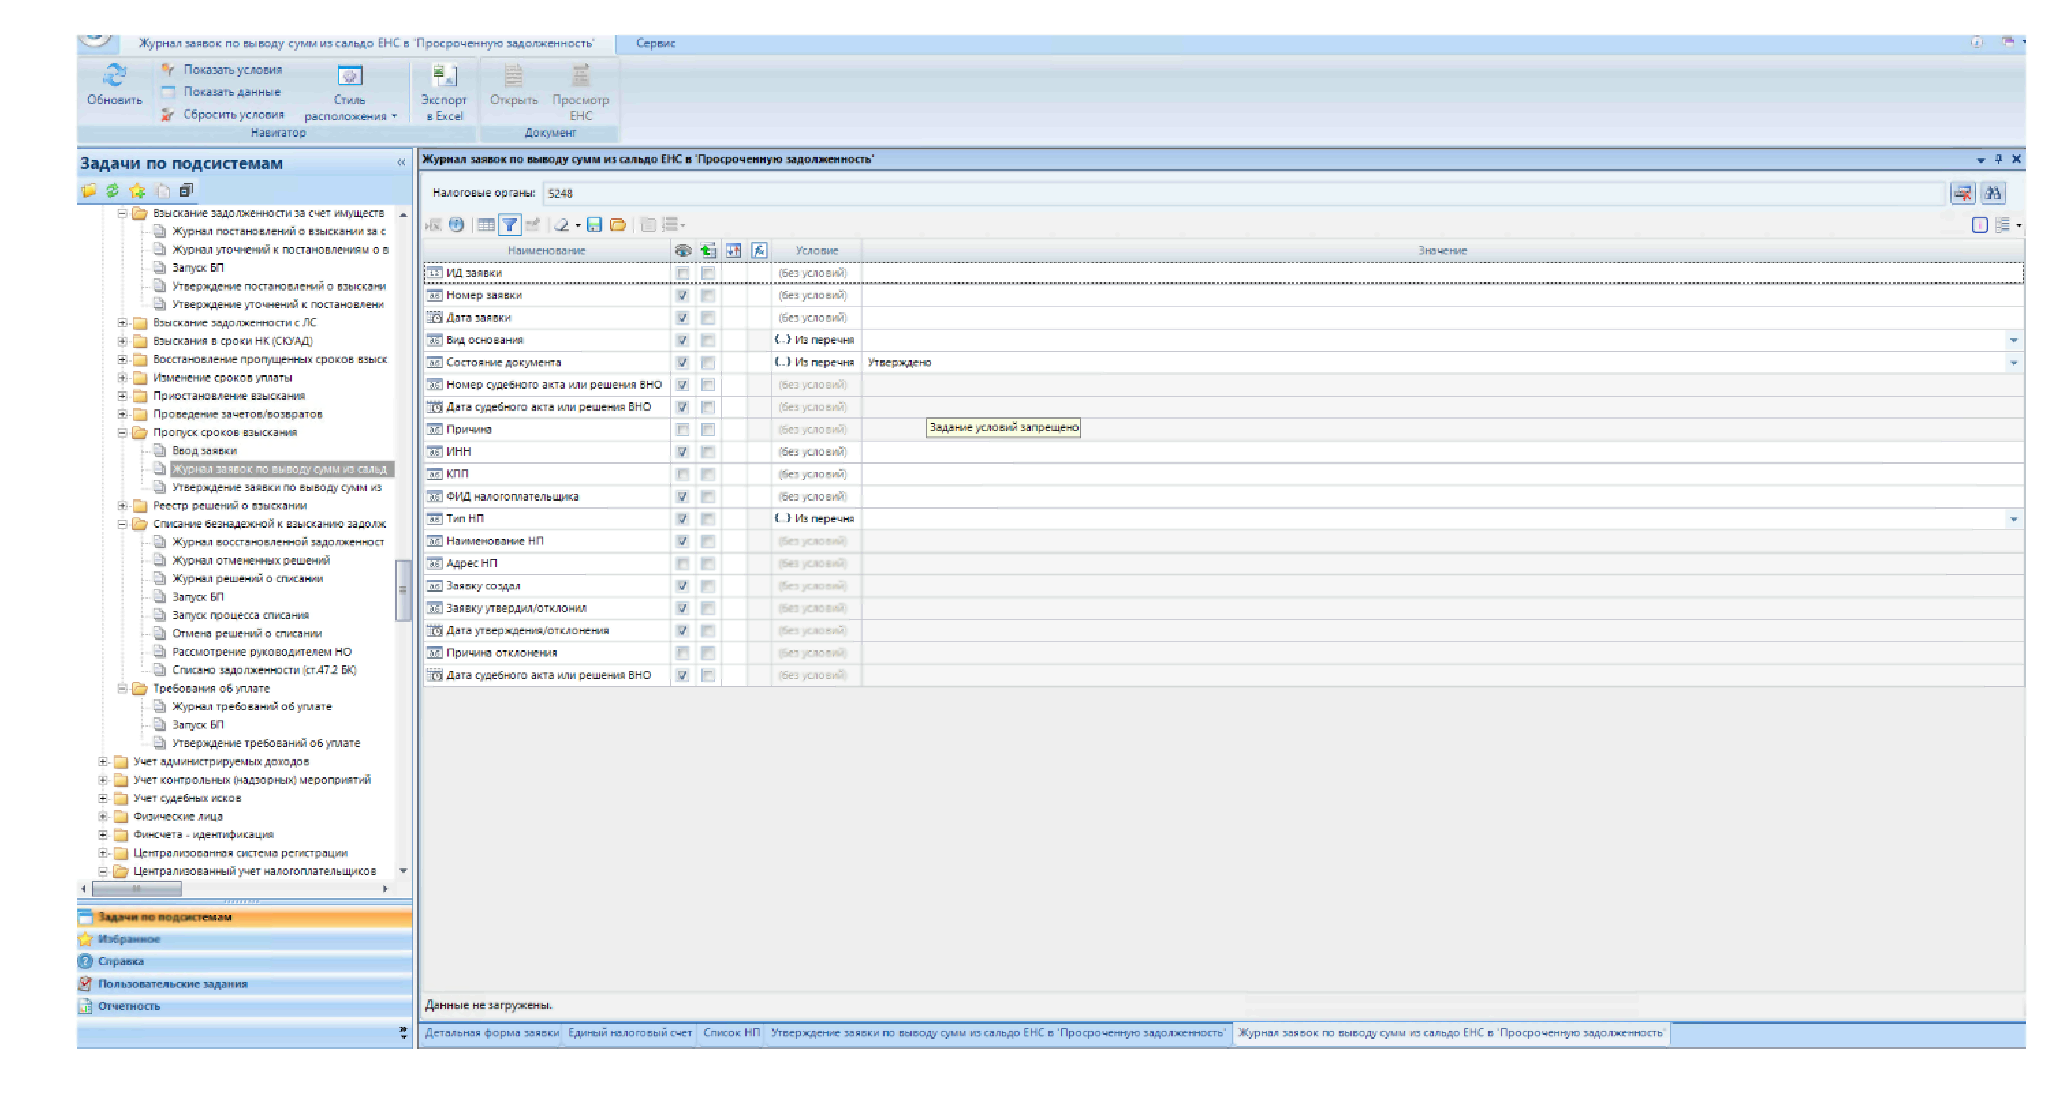Click the eraser clear conditions icon
The image size is (2072, 1093).
pos(562,225)
